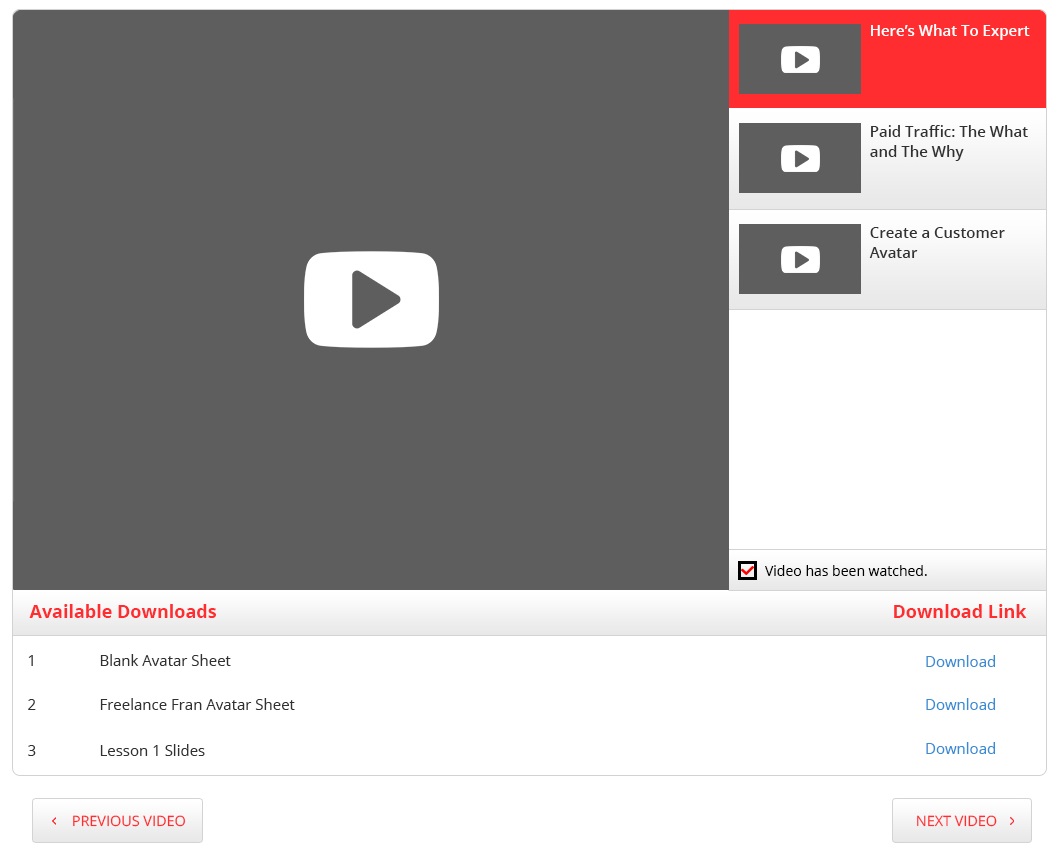Viewport: 1062px width, 864px height.
Task: Click the play icon on Paid Traffic thumbnail
Action: 799,158
